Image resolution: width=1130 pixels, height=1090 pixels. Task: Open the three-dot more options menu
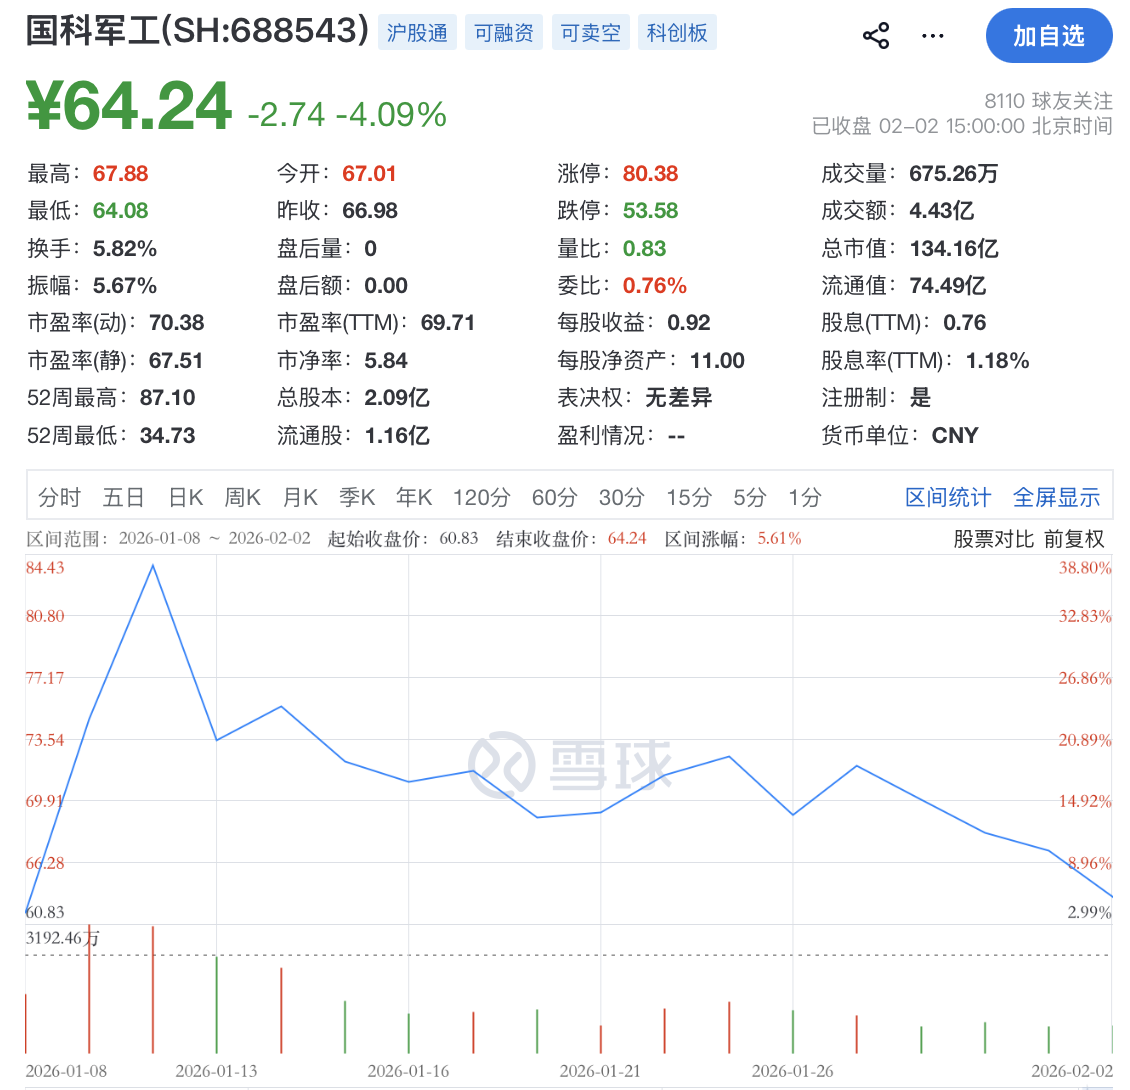pos(932,36)
